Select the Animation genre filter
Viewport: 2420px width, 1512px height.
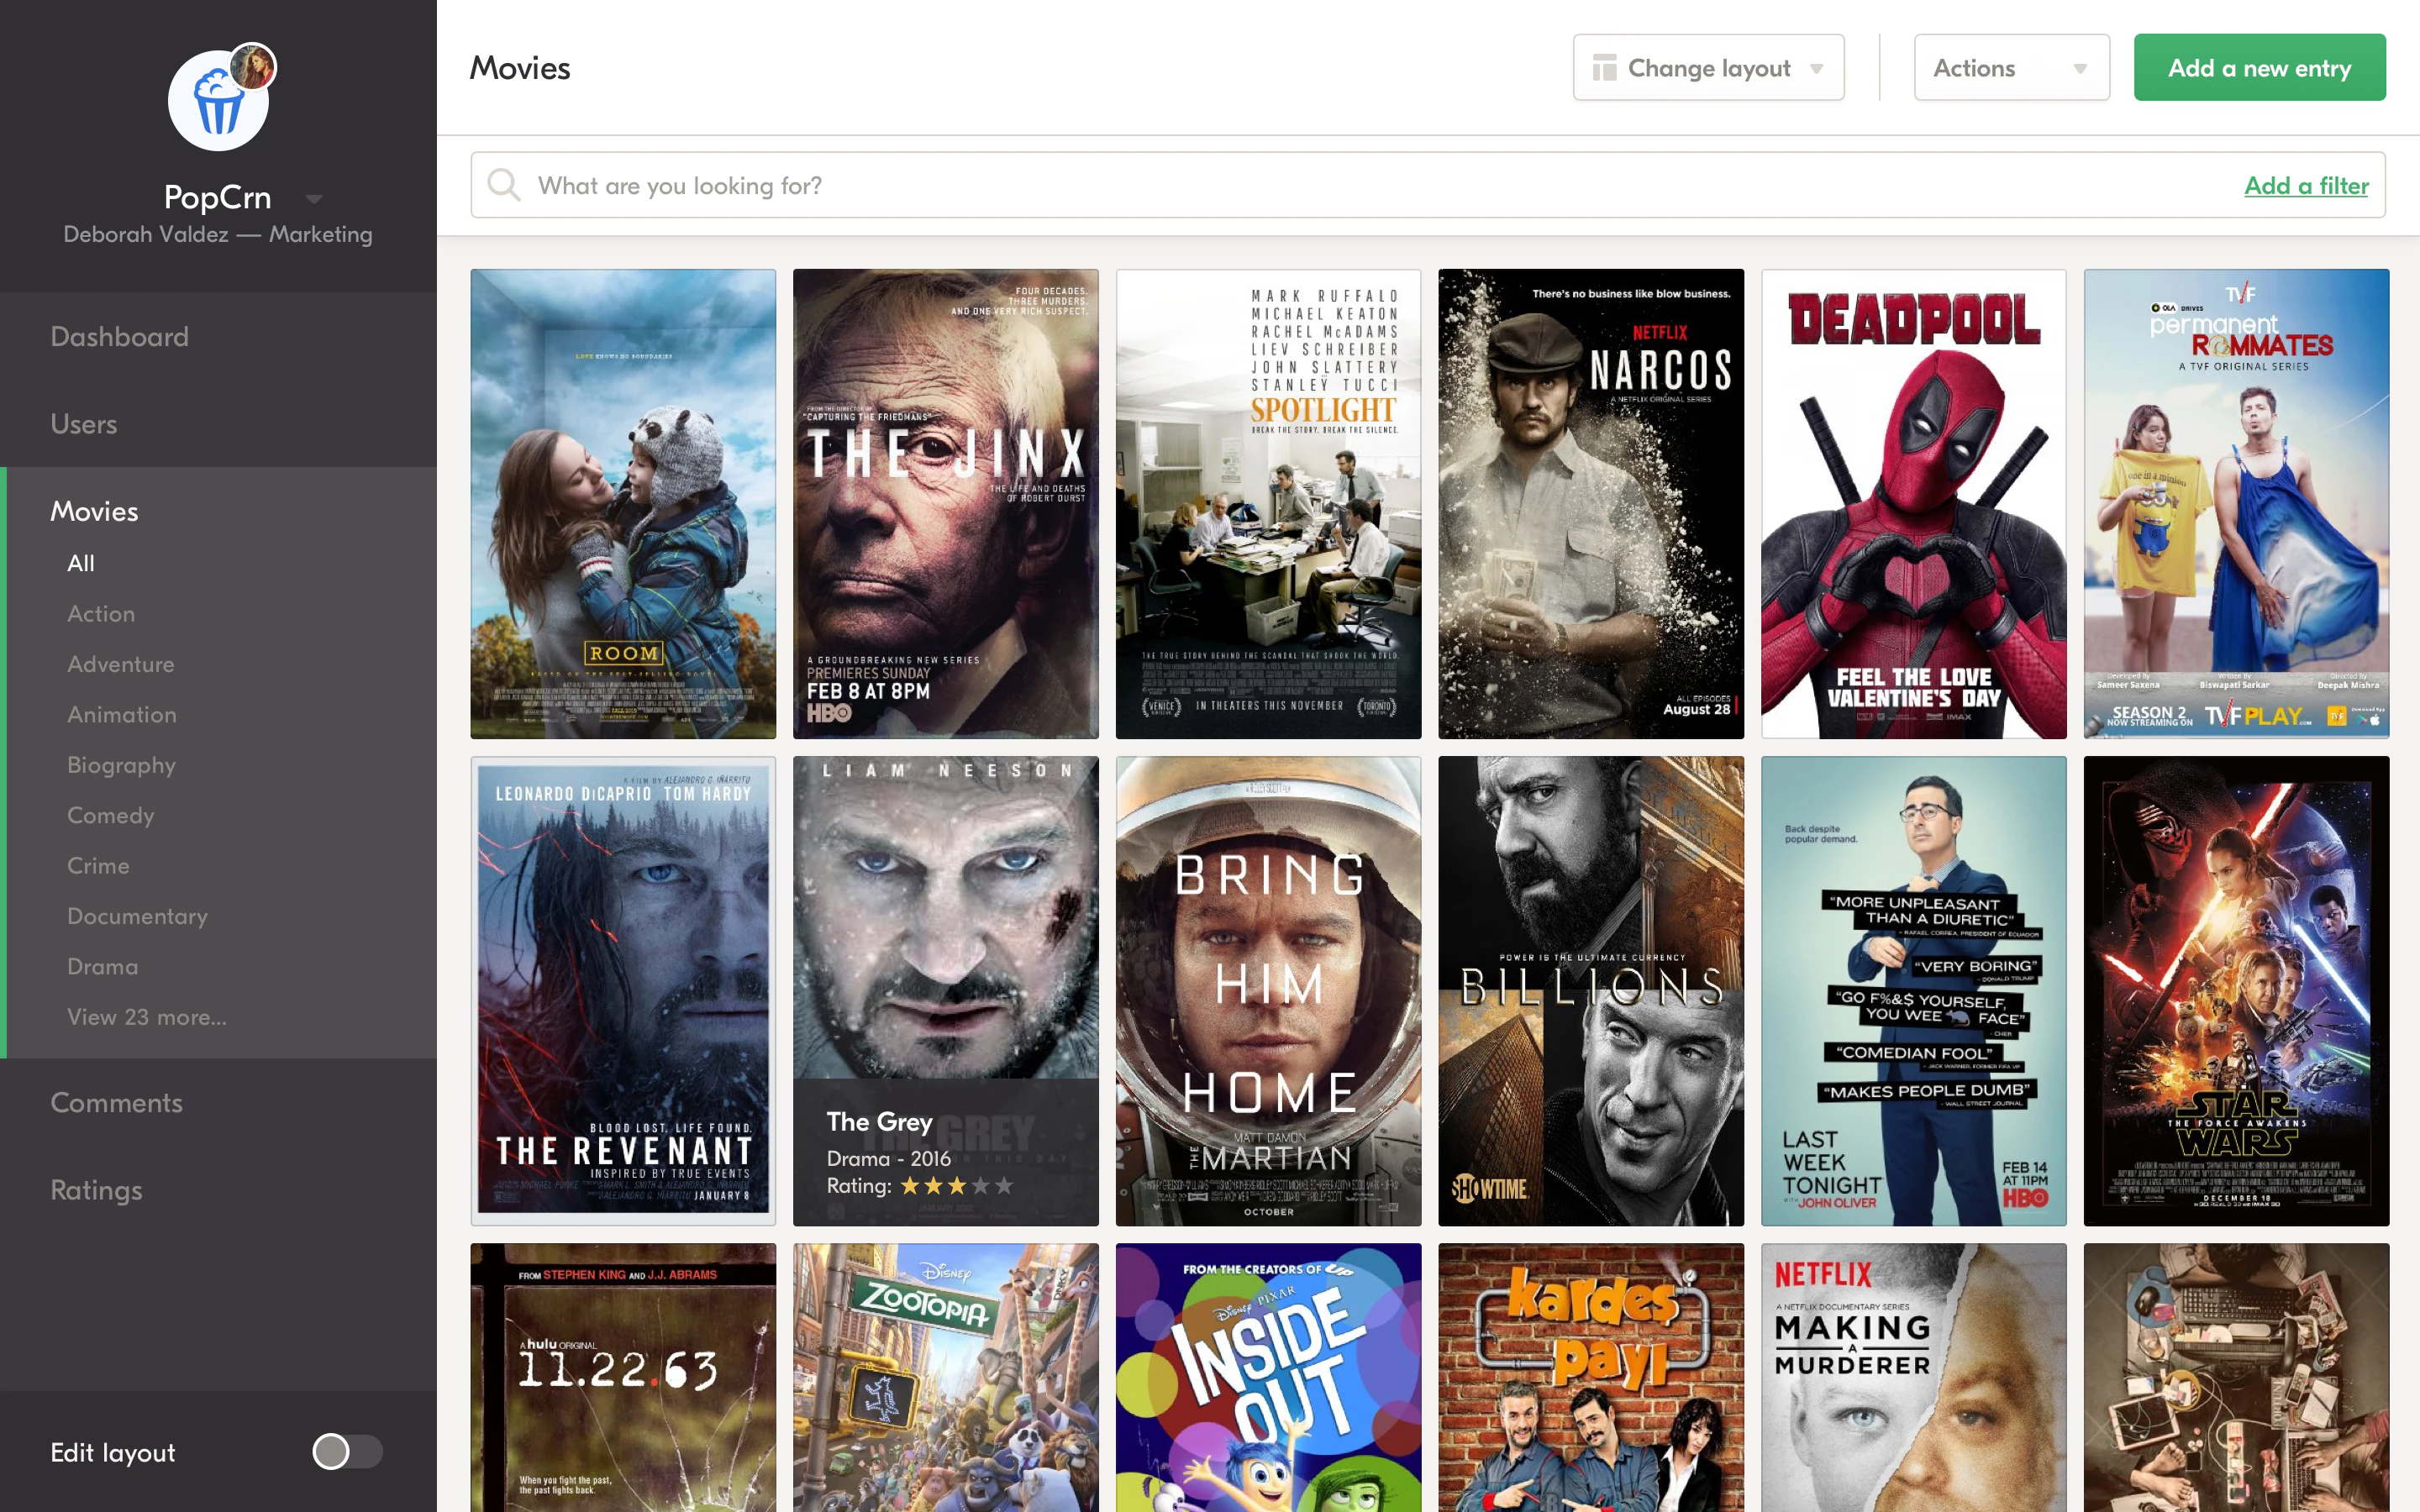[122, 714]
